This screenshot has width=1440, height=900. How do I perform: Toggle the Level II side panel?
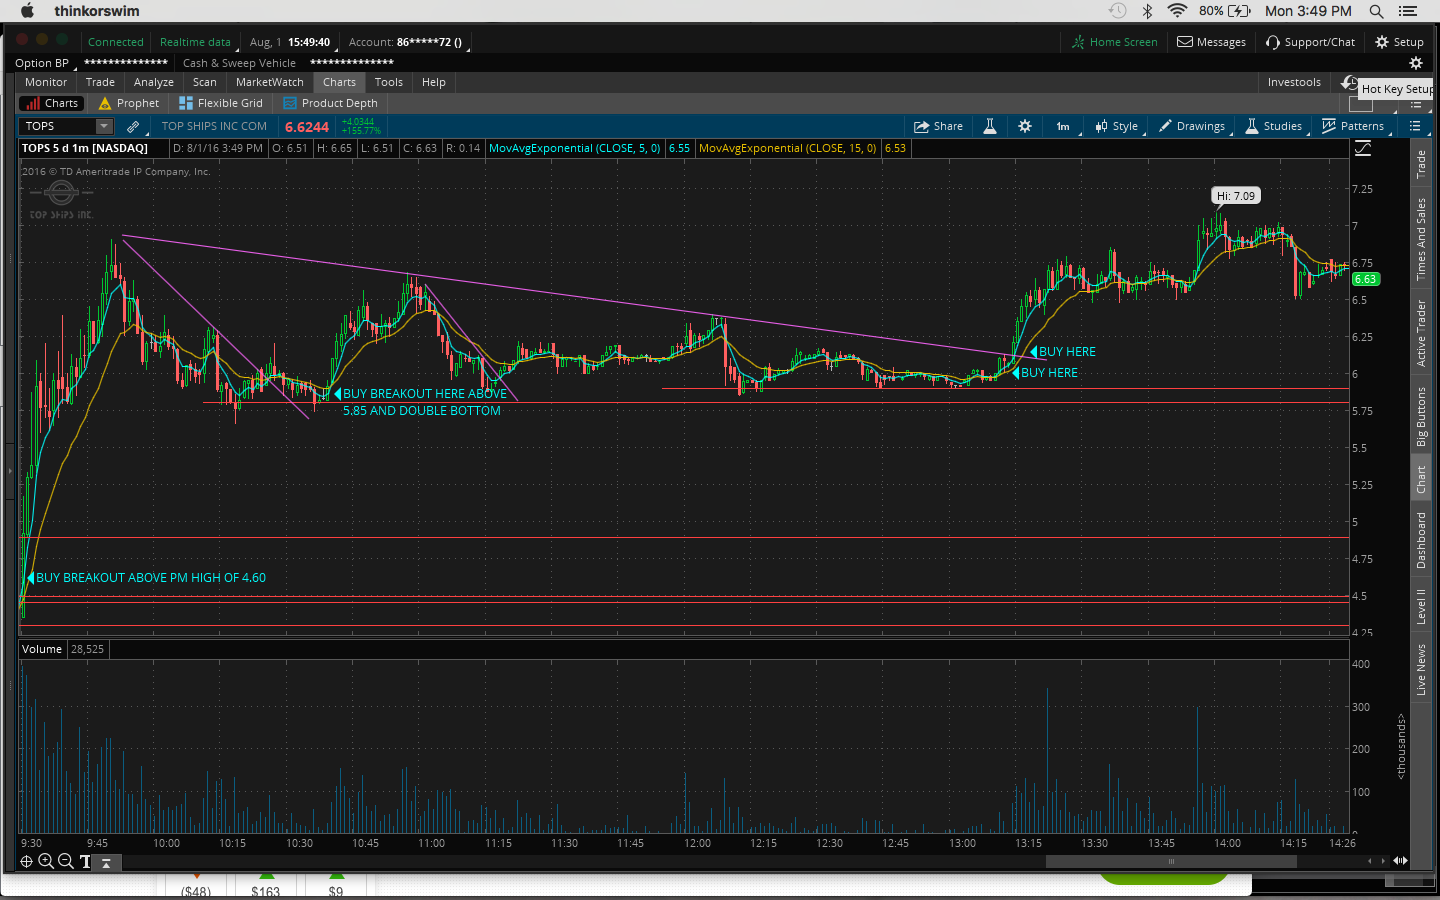(x=1421, y=607)
